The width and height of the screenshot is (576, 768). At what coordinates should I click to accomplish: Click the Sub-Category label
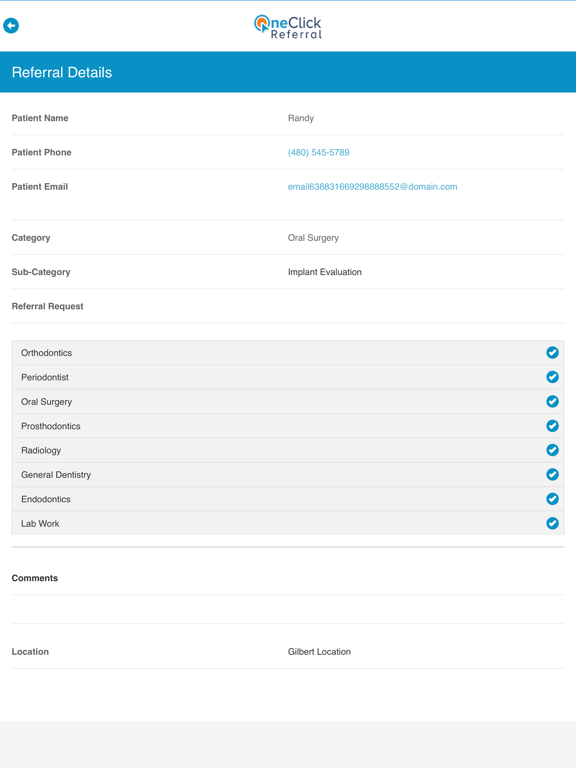41,272
